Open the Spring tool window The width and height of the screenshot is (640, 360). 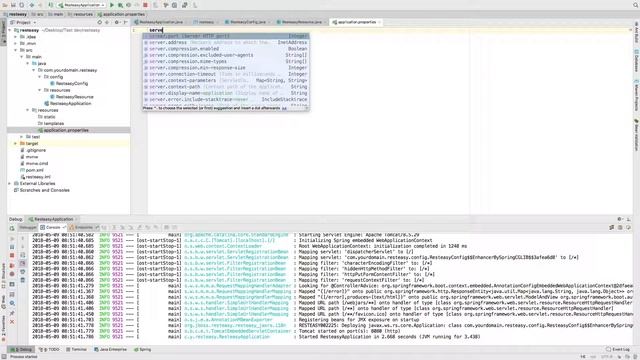(x=142, y=350)
